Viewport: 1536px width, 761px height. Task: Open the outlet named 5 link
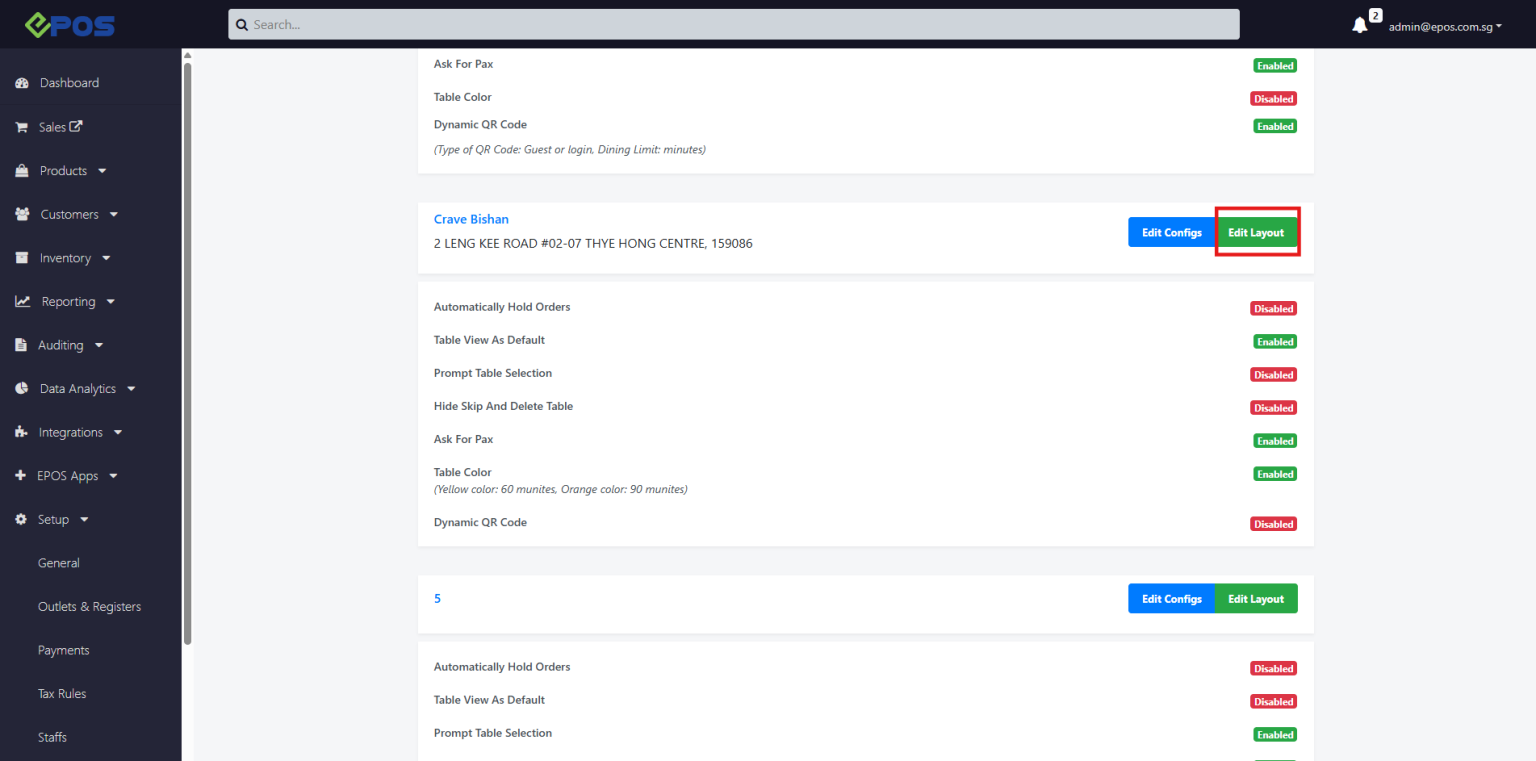point(437,599)
